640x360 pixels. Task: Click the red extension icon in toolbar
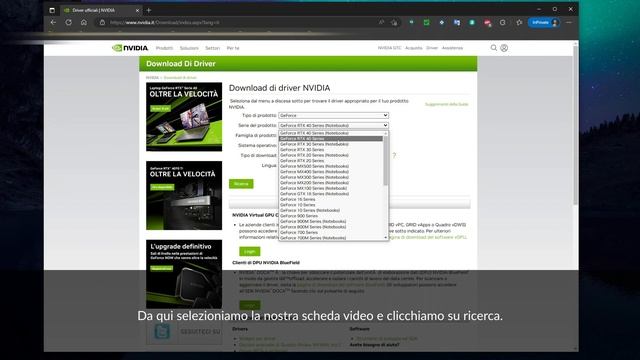click(487, 22)
